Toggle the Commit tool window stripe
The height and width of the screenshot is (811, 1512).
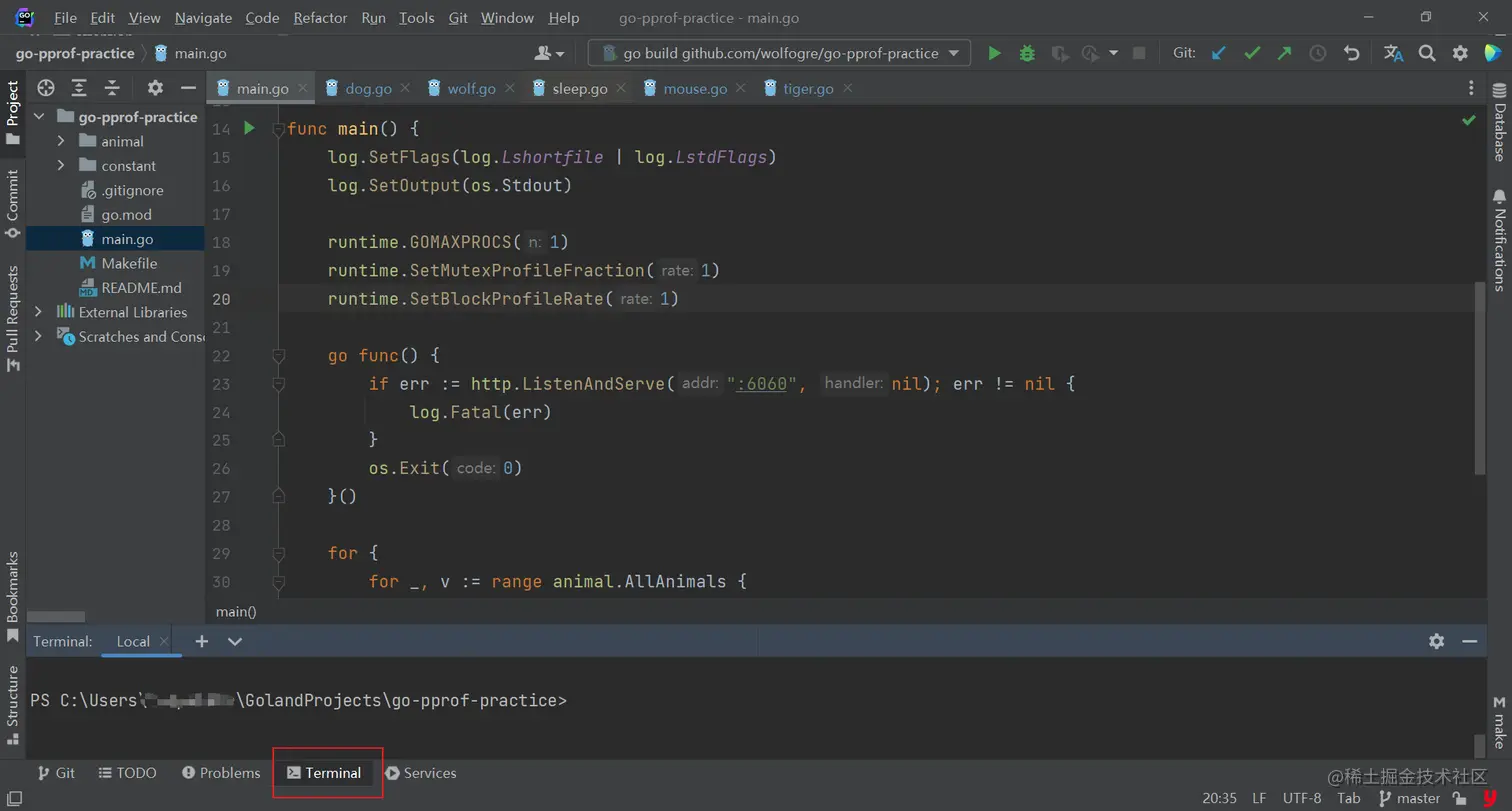pos(12,203)
